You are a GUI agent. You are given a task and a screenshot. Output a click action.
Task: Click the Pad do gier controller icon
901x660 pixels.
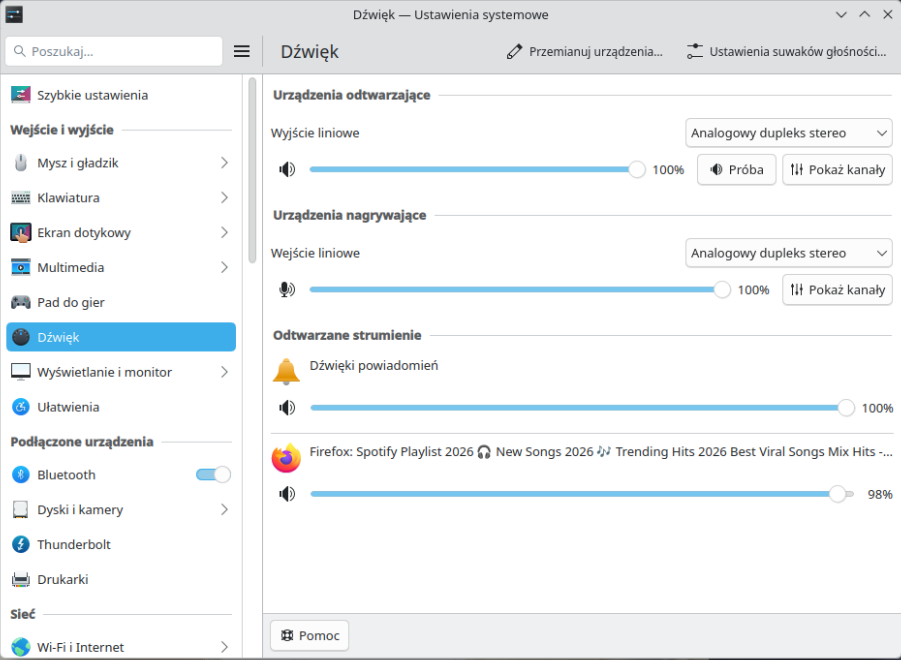pyautogui.click(x=21, y=302)
